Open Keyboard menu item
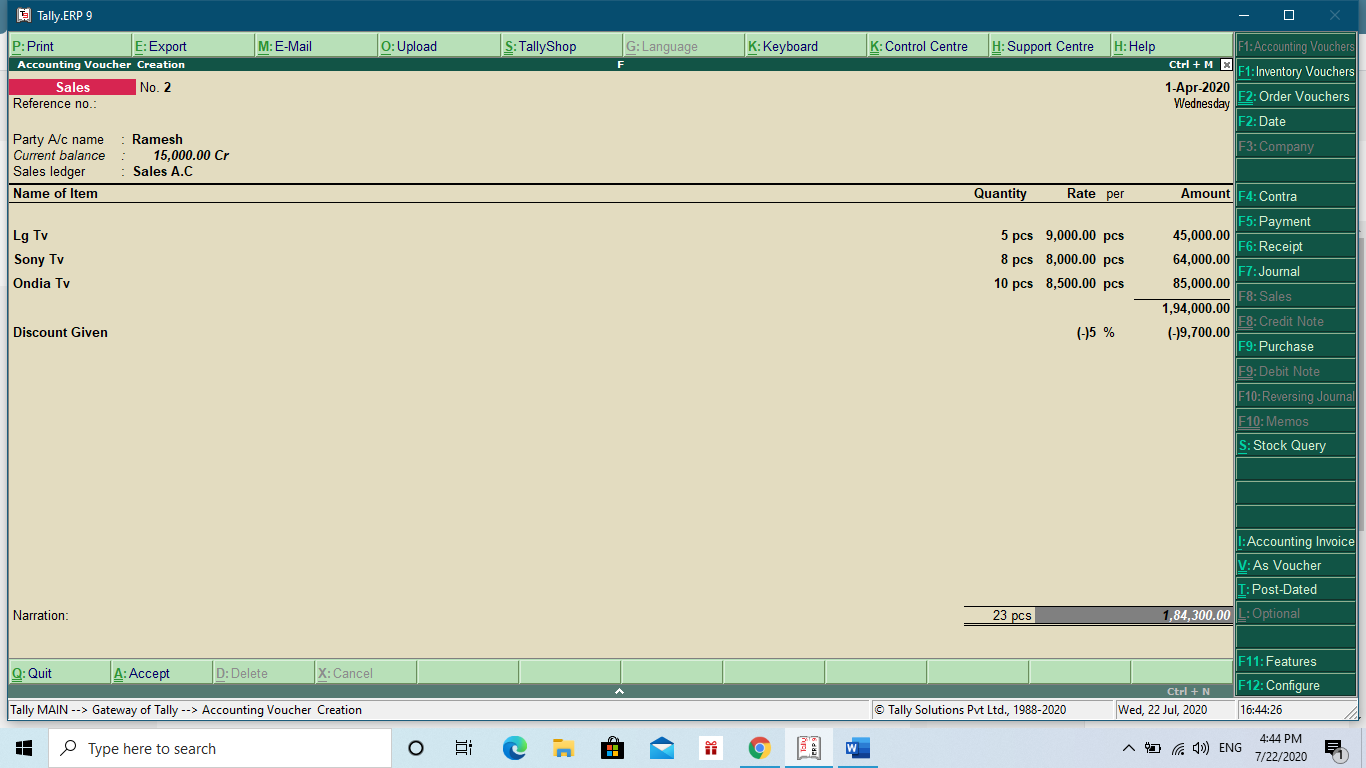 pyautogui.click(x=806, y=46)
